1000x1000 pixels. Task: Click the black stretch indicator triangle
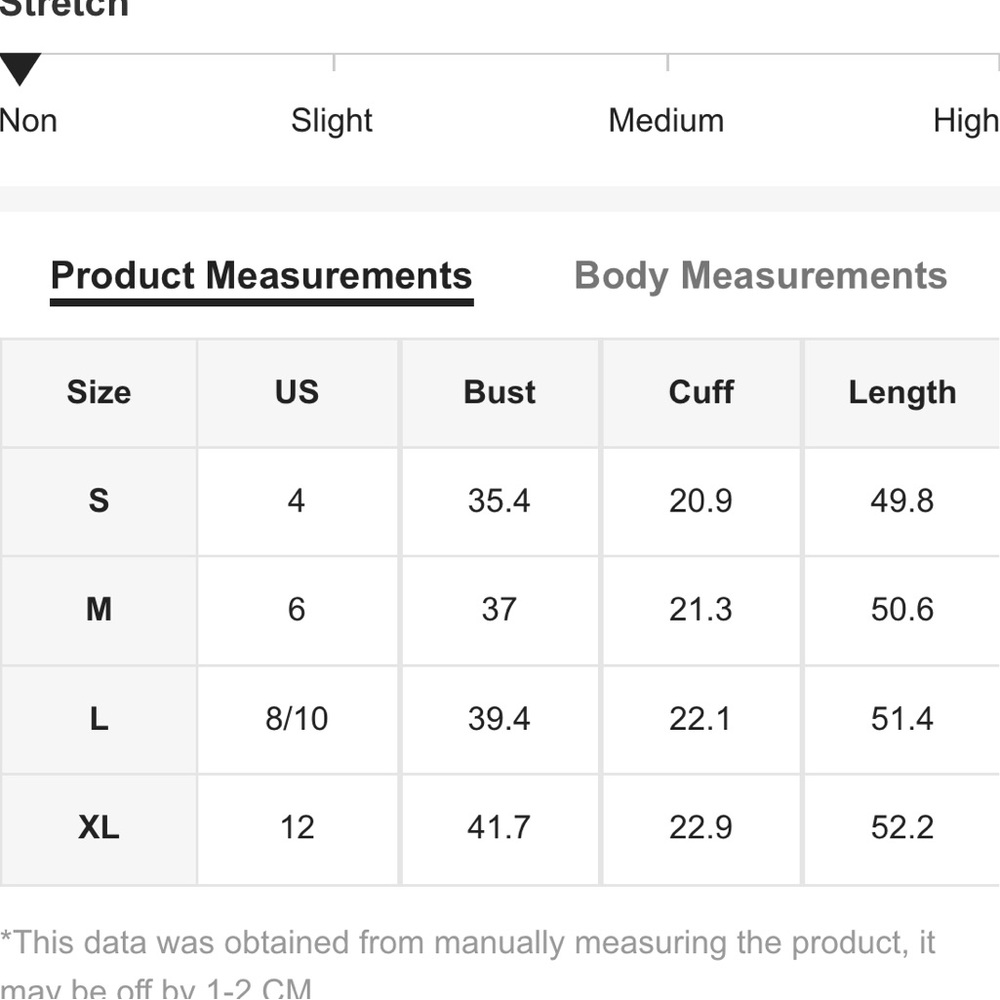click(x=20, y=70)
